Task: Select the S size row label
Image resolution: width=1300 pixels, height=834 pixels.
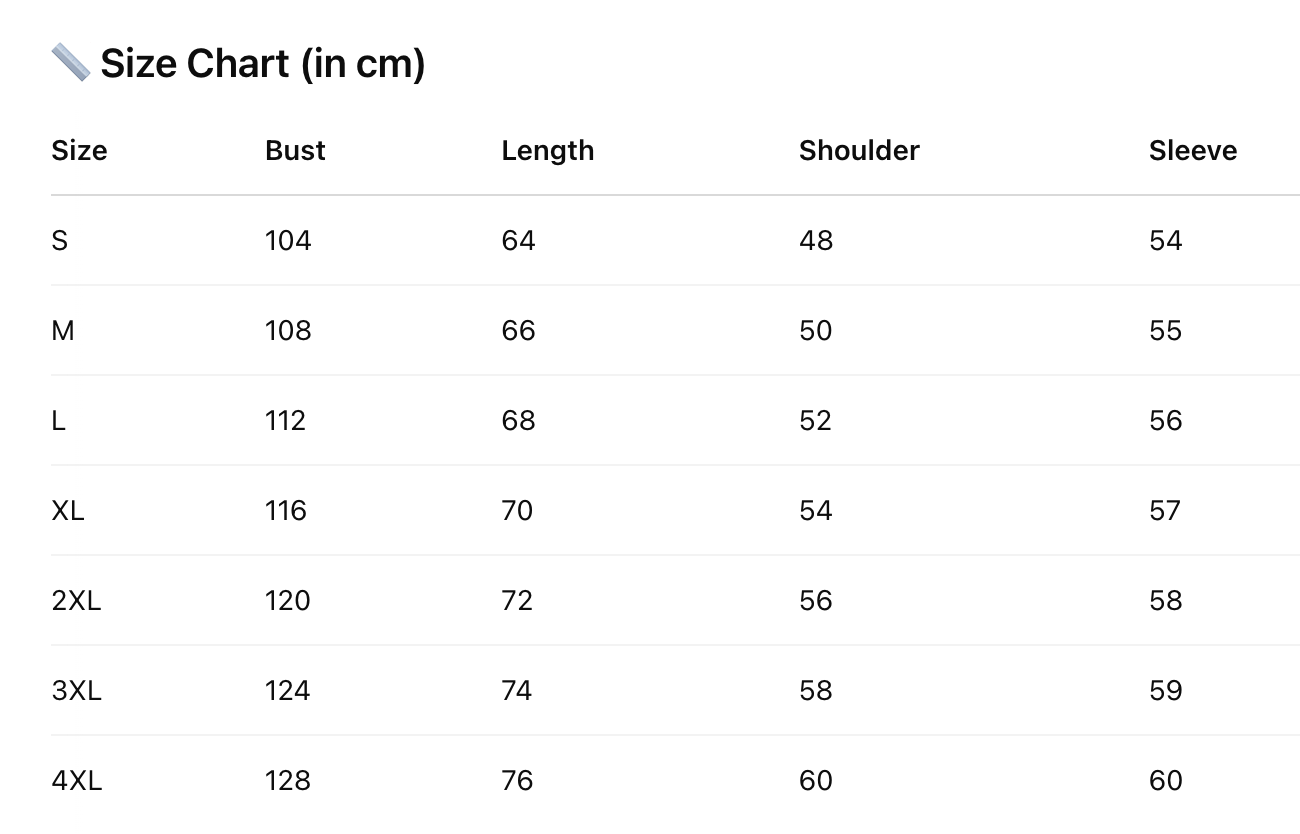Action: coord(60,241)
